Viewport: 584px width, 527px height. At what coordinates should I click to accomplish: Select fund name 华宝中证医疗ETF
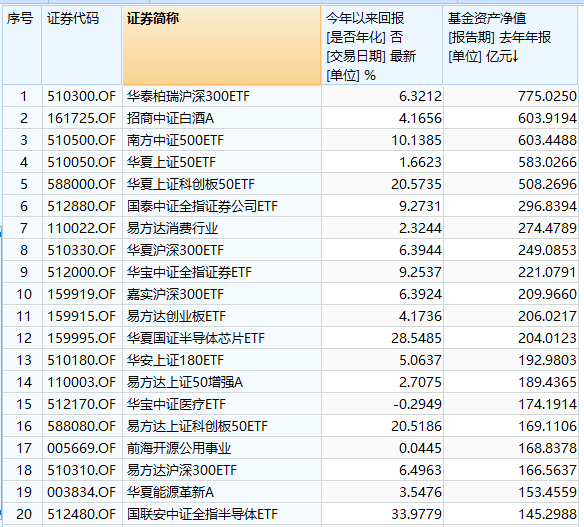(176, 404)
